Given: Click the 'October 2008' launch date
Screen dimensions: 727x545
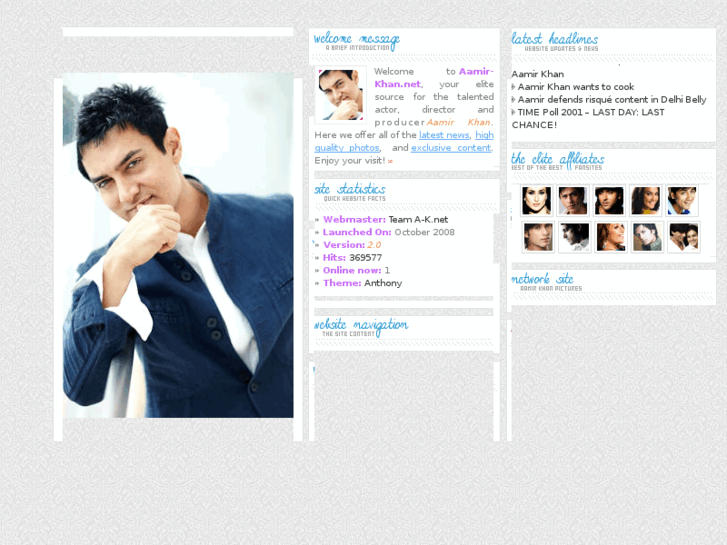Looking at the screenshot, I should (x=424, y=232).
